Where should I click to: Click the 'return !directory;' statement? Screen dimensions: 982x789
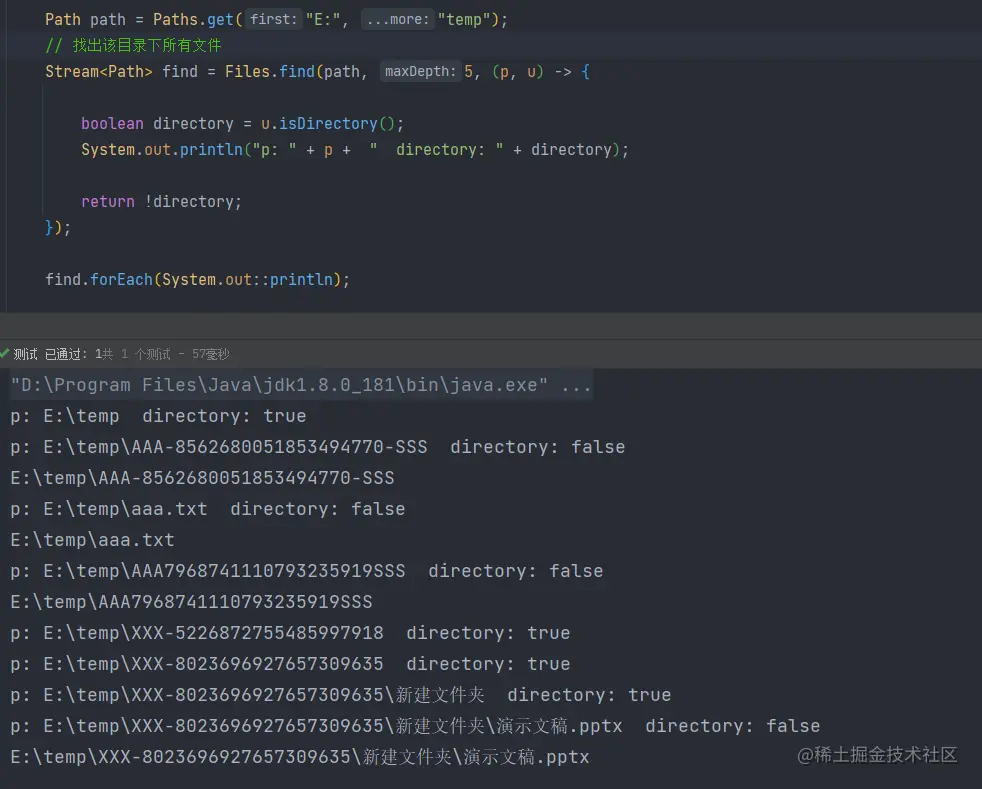161,202
